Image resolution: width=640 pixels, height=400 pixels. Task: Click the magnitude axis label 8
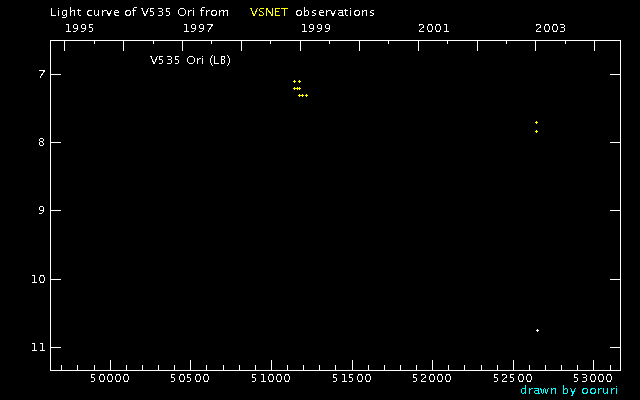[42, 142]
